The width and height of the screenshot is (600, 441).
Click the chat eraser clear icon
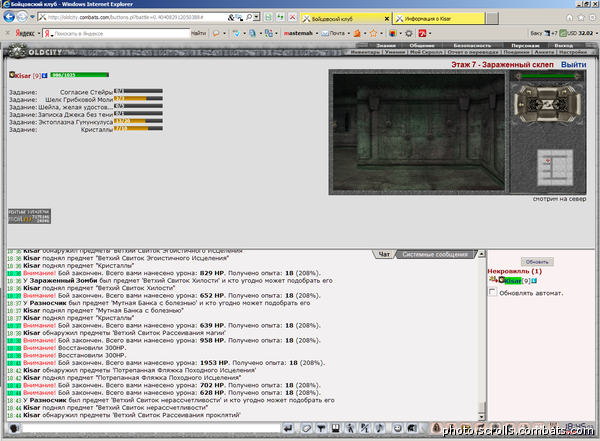[306, 428]
